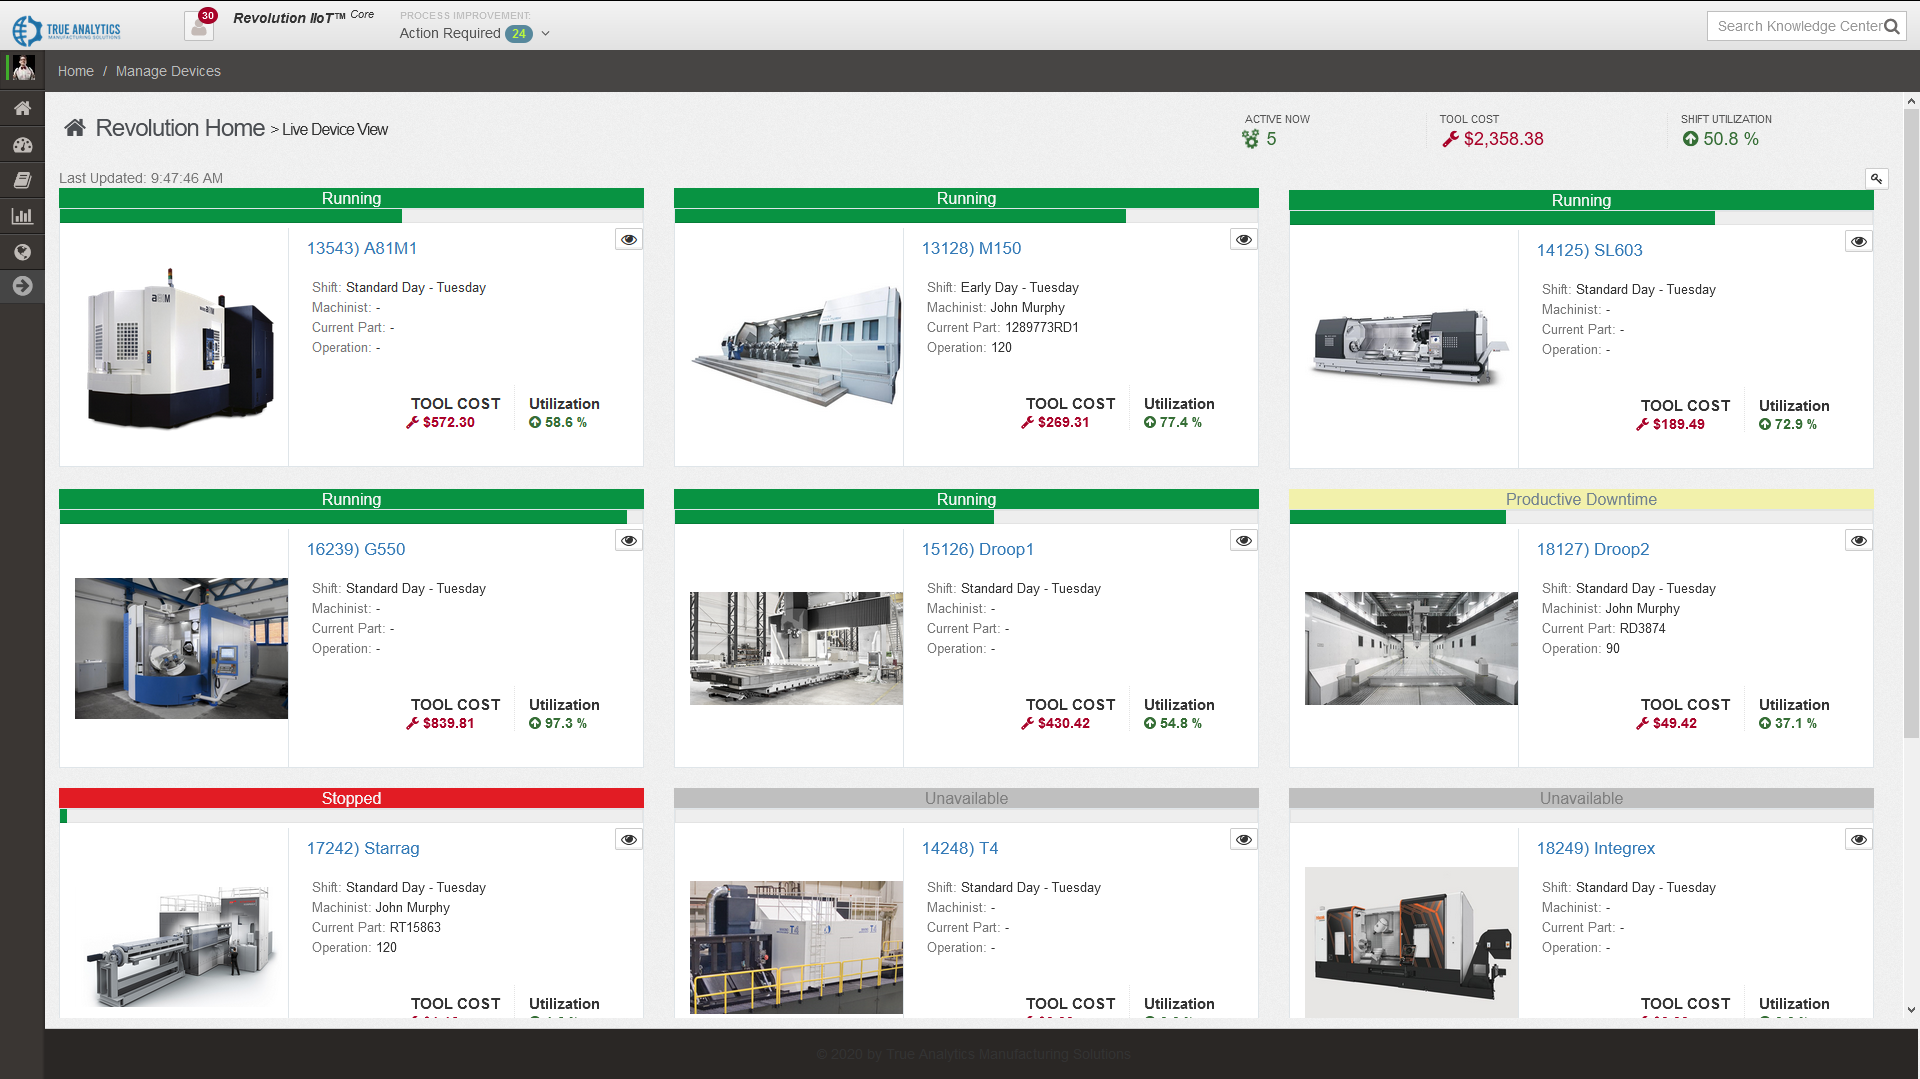Toggle the eye view on Starrag card
The image size is (1920, 1079).
pyautogui.click(x=628, y=839)
